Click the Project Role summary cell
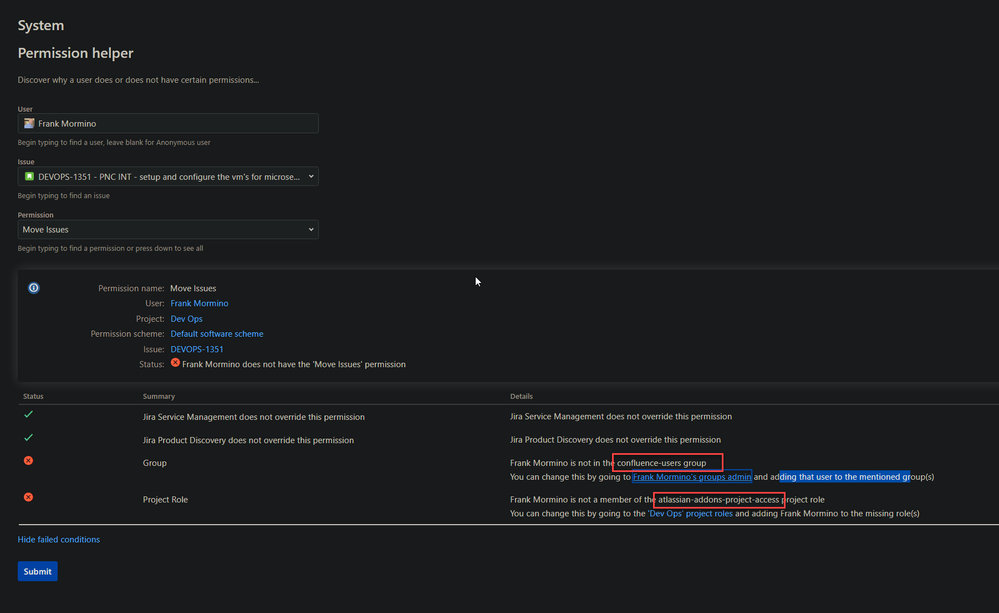Image resolution: width=999 pixels, height=613 pixels. (165, 500)
